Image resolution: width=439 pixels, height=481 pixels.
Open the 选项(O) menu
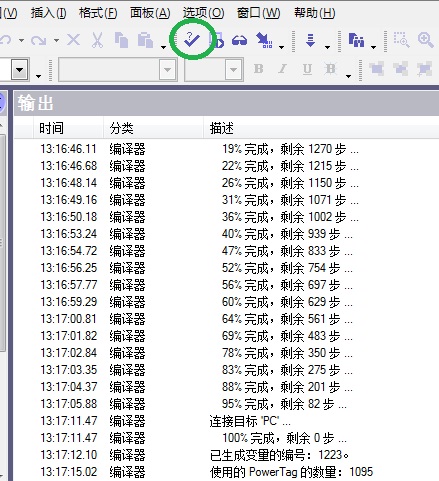(x=203, y=13)
